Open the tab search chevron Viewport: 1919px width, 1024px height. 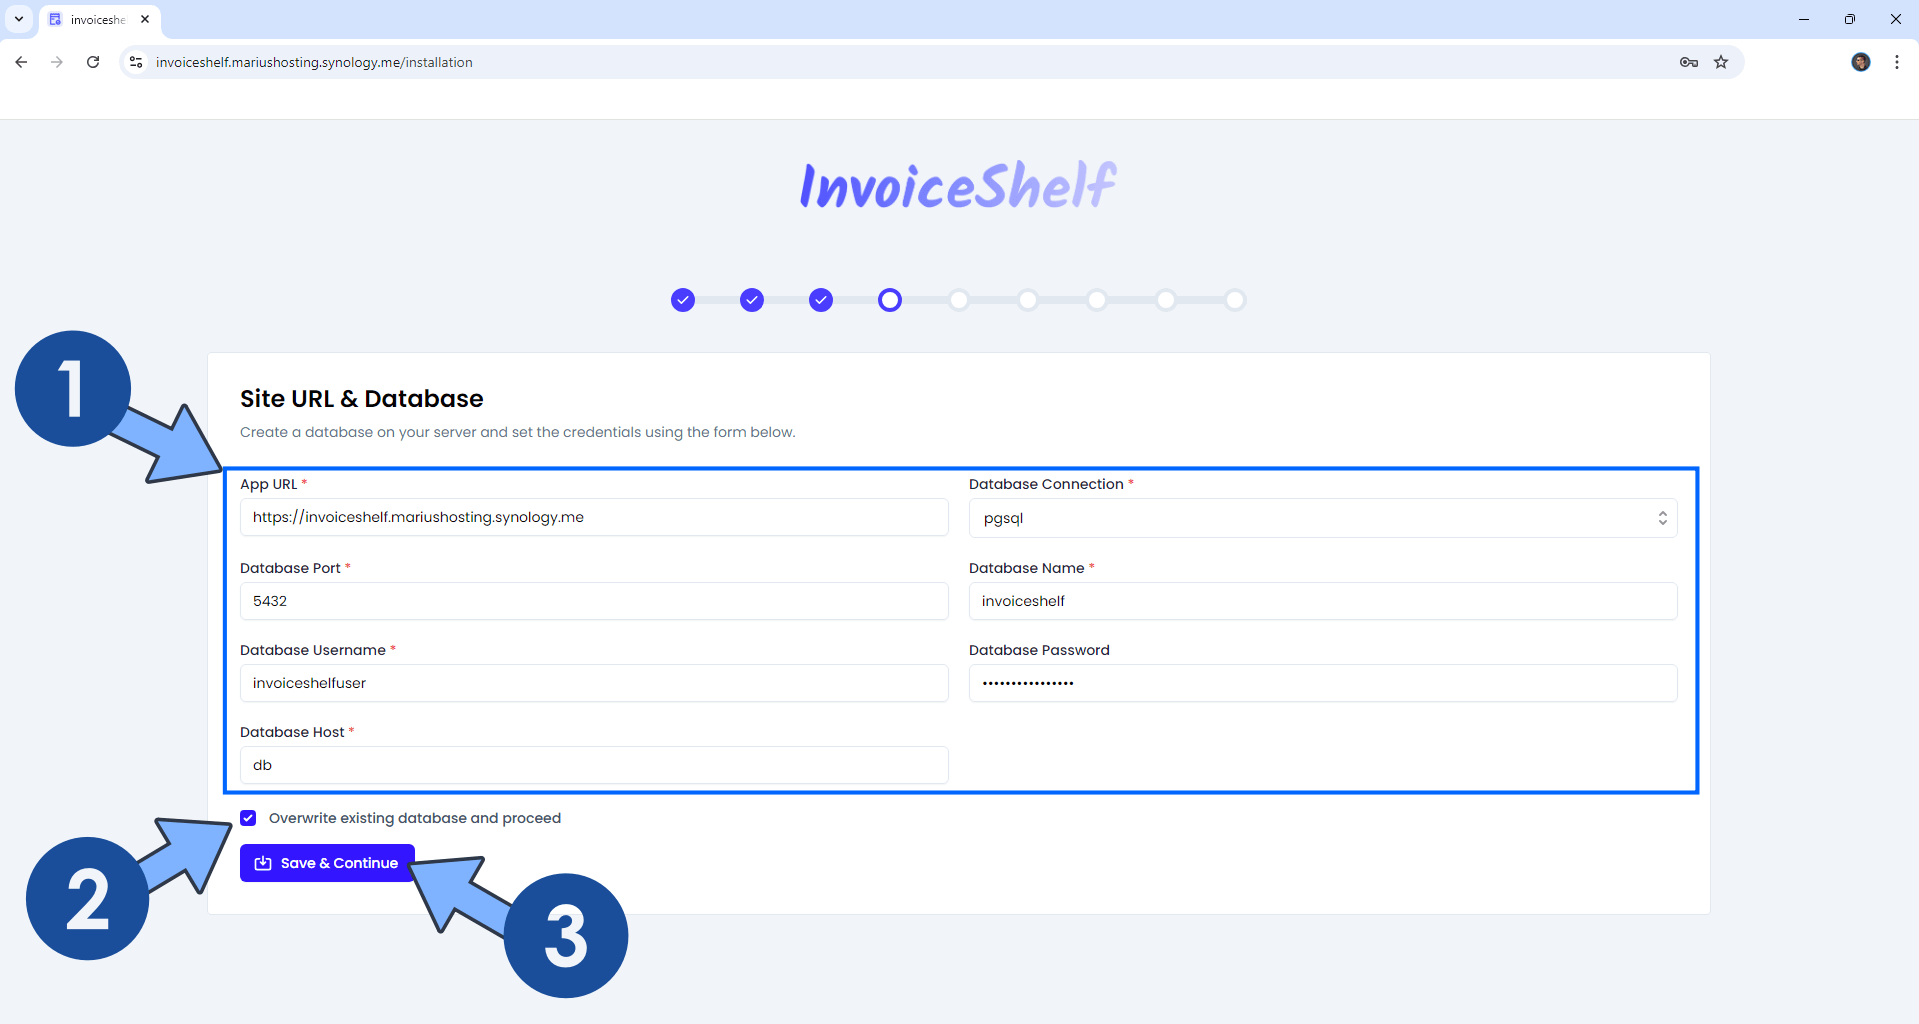19,19
